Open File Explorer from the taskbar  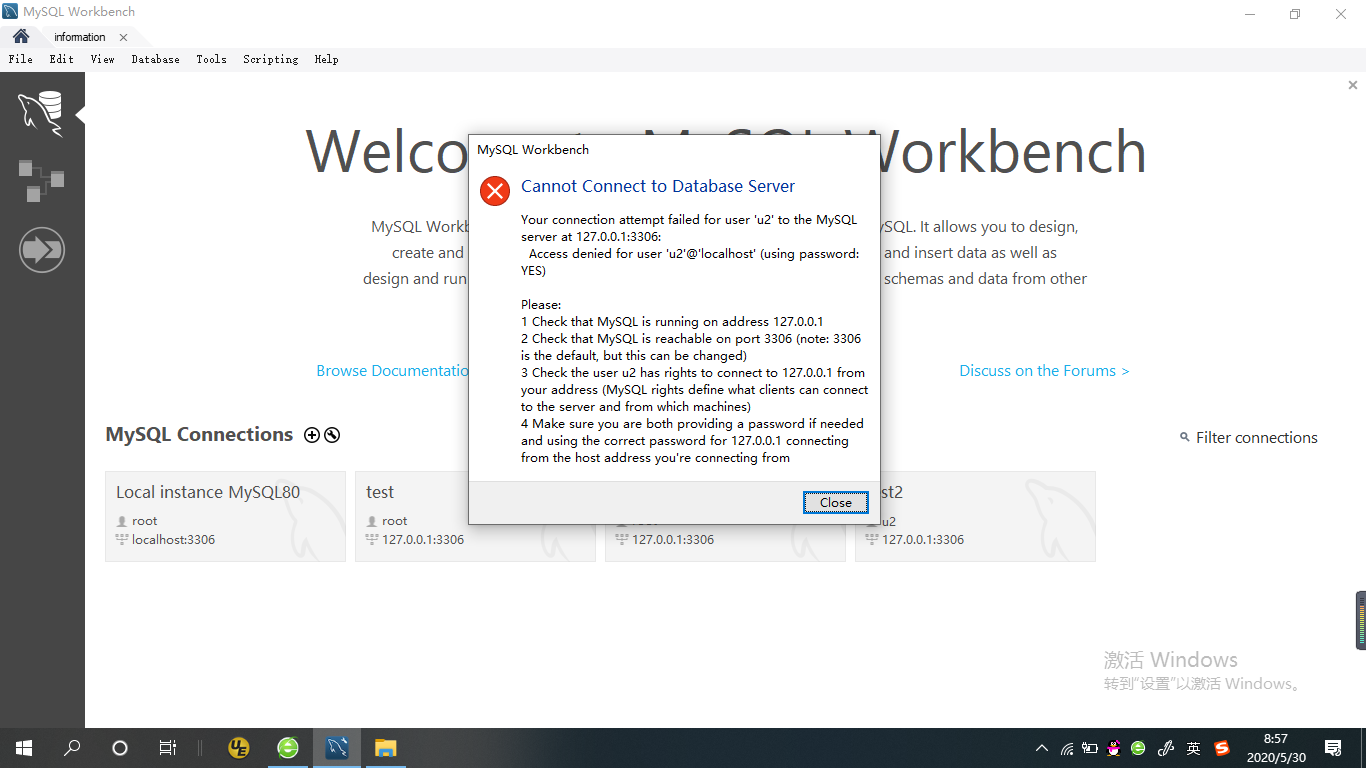(x=386, y=748)
